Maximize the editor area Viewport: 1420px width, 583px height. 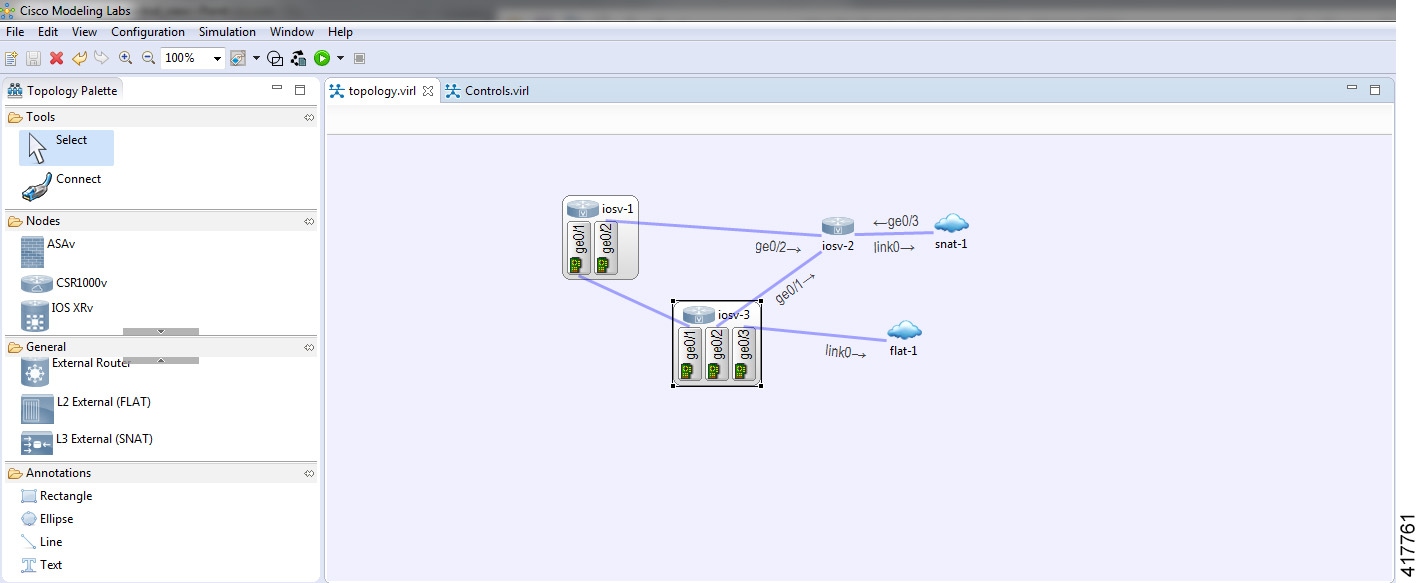pos(1375,90)
